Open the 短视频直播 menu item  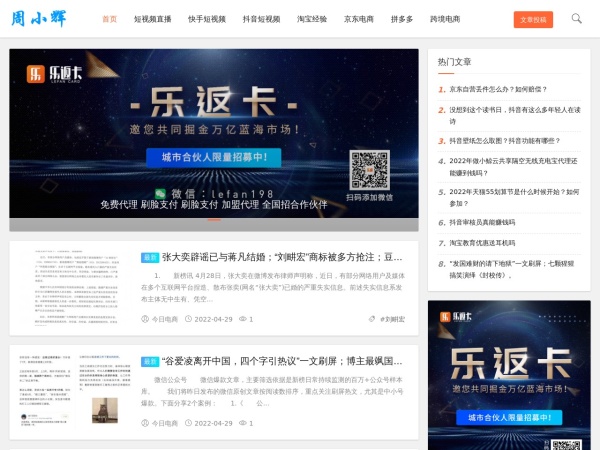(x=153, y=19)
